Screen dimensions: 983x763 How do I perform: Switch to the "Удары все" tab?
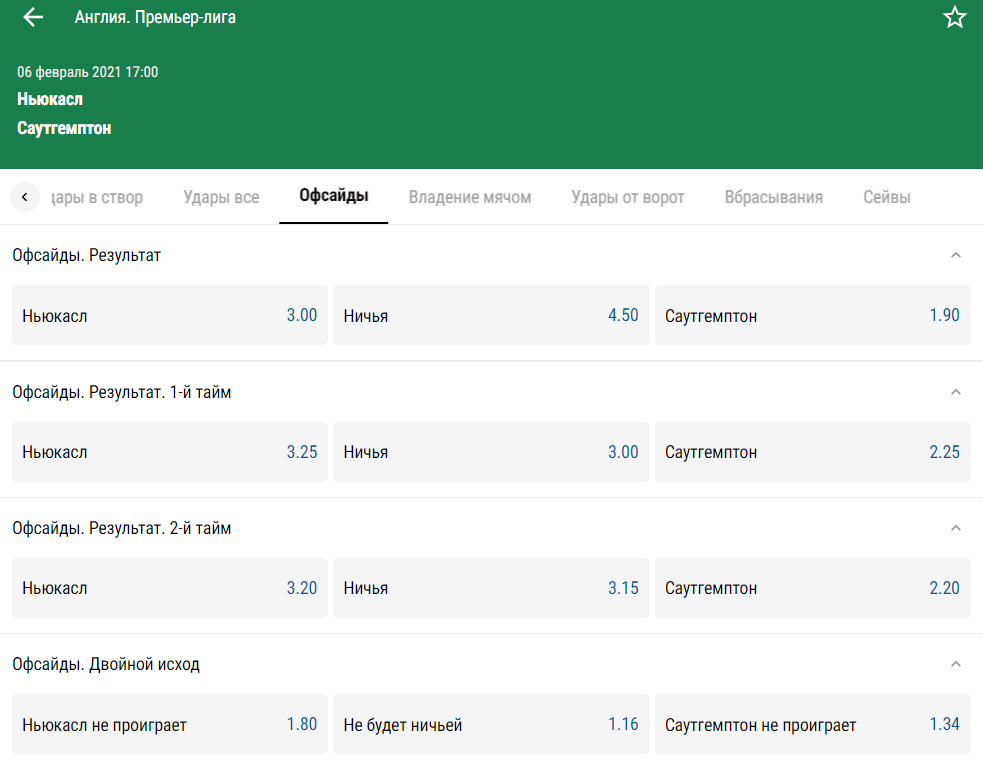[221, 197]
